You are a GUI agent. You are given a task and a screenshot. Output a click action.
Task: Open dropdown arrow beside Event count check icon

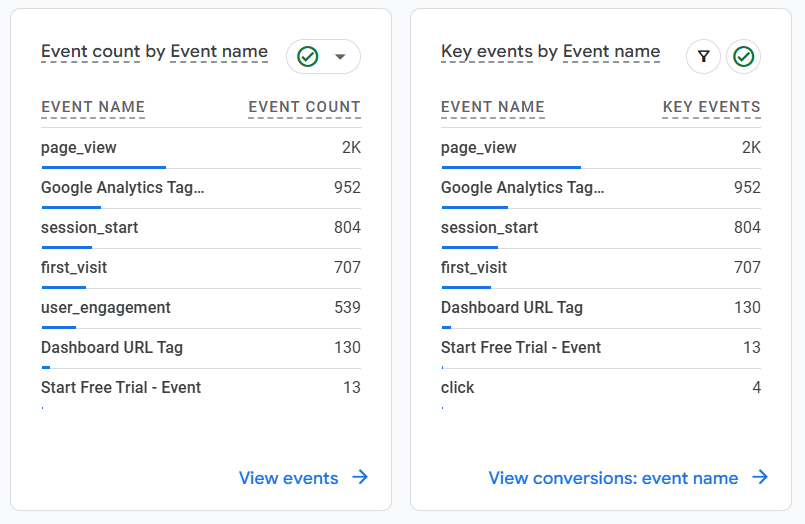tap(340, 56)
